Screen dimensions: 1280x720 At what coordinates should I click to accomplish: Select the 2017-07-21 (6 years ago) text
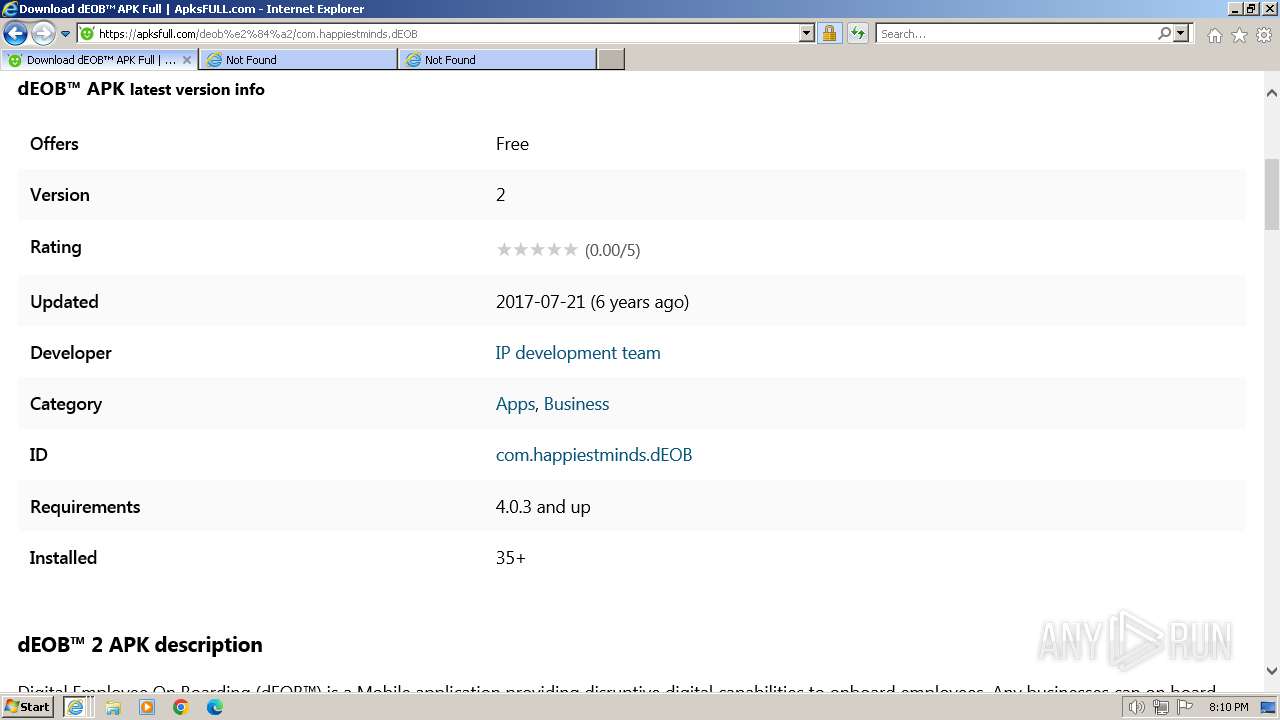point(592,302)
